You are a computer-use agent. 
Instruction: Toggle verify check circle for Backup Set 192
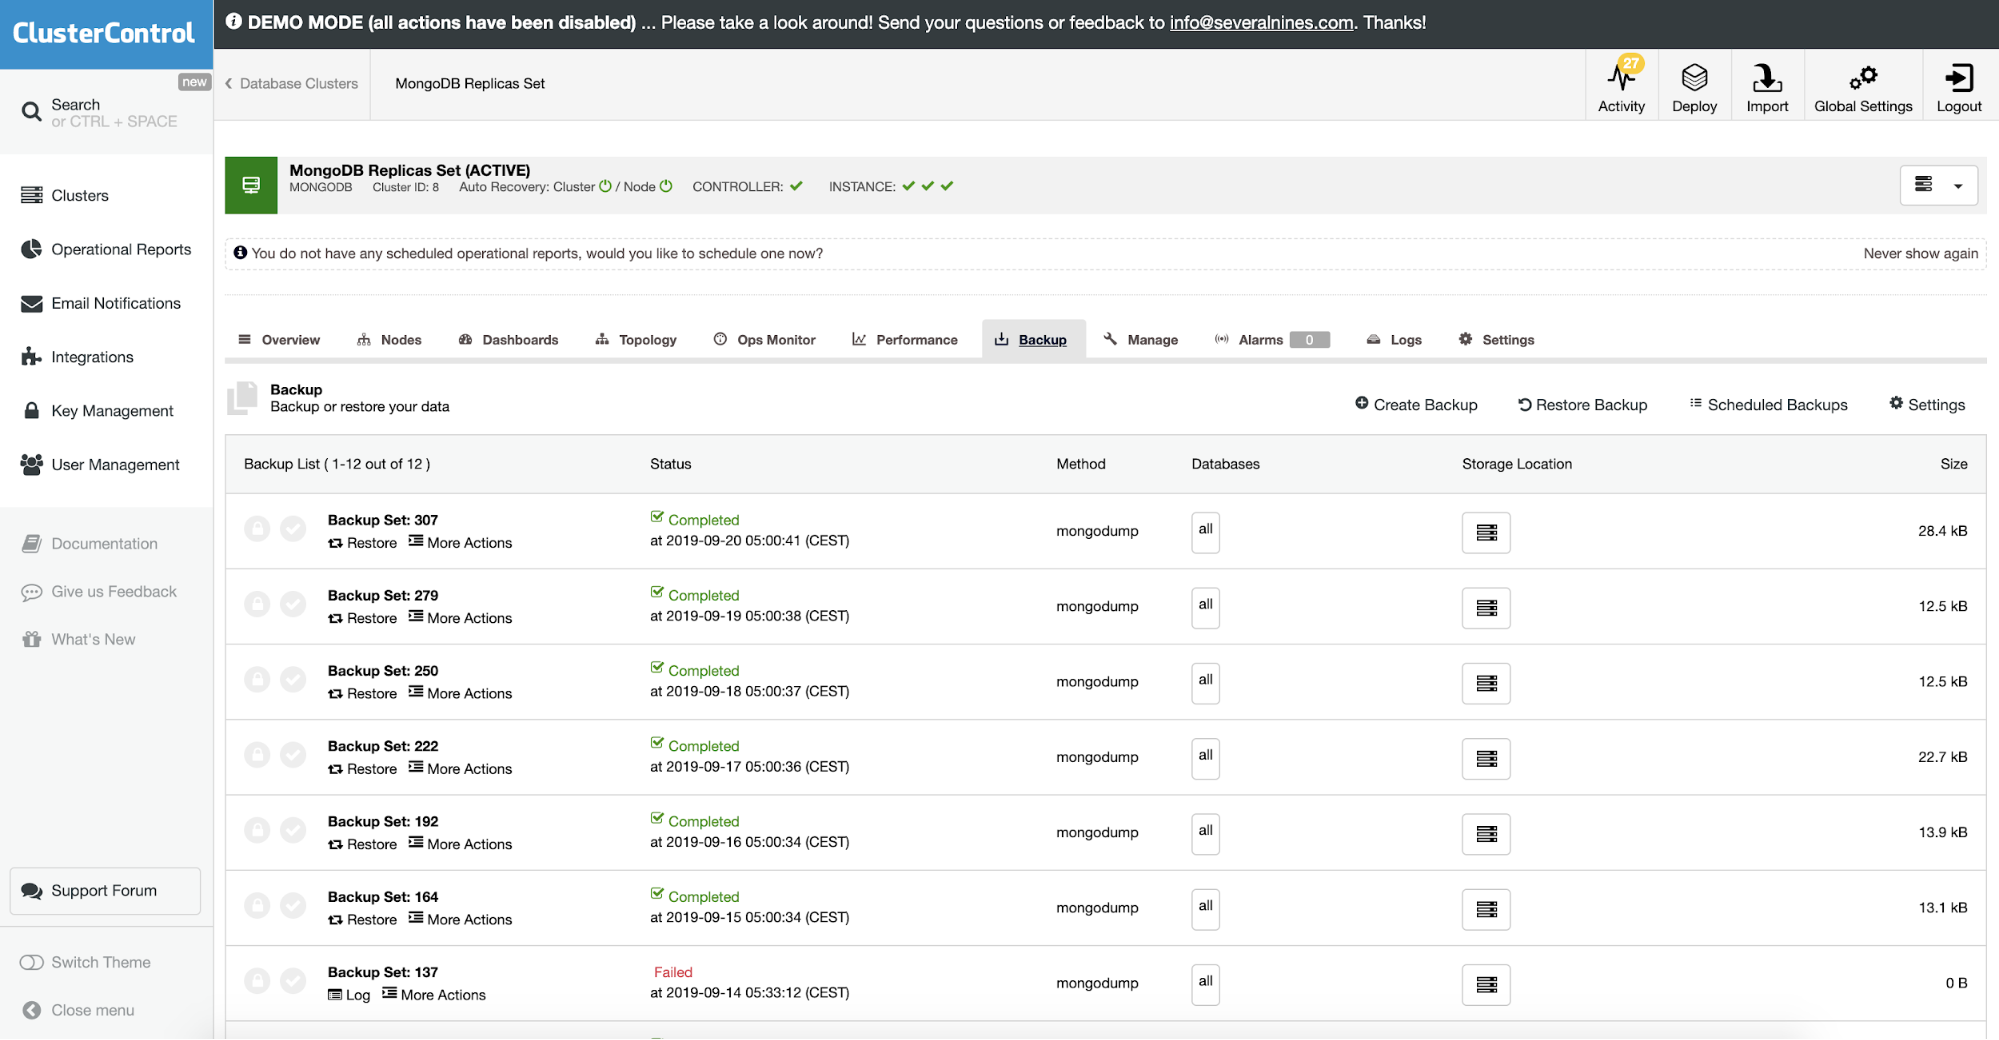(293, 830)
